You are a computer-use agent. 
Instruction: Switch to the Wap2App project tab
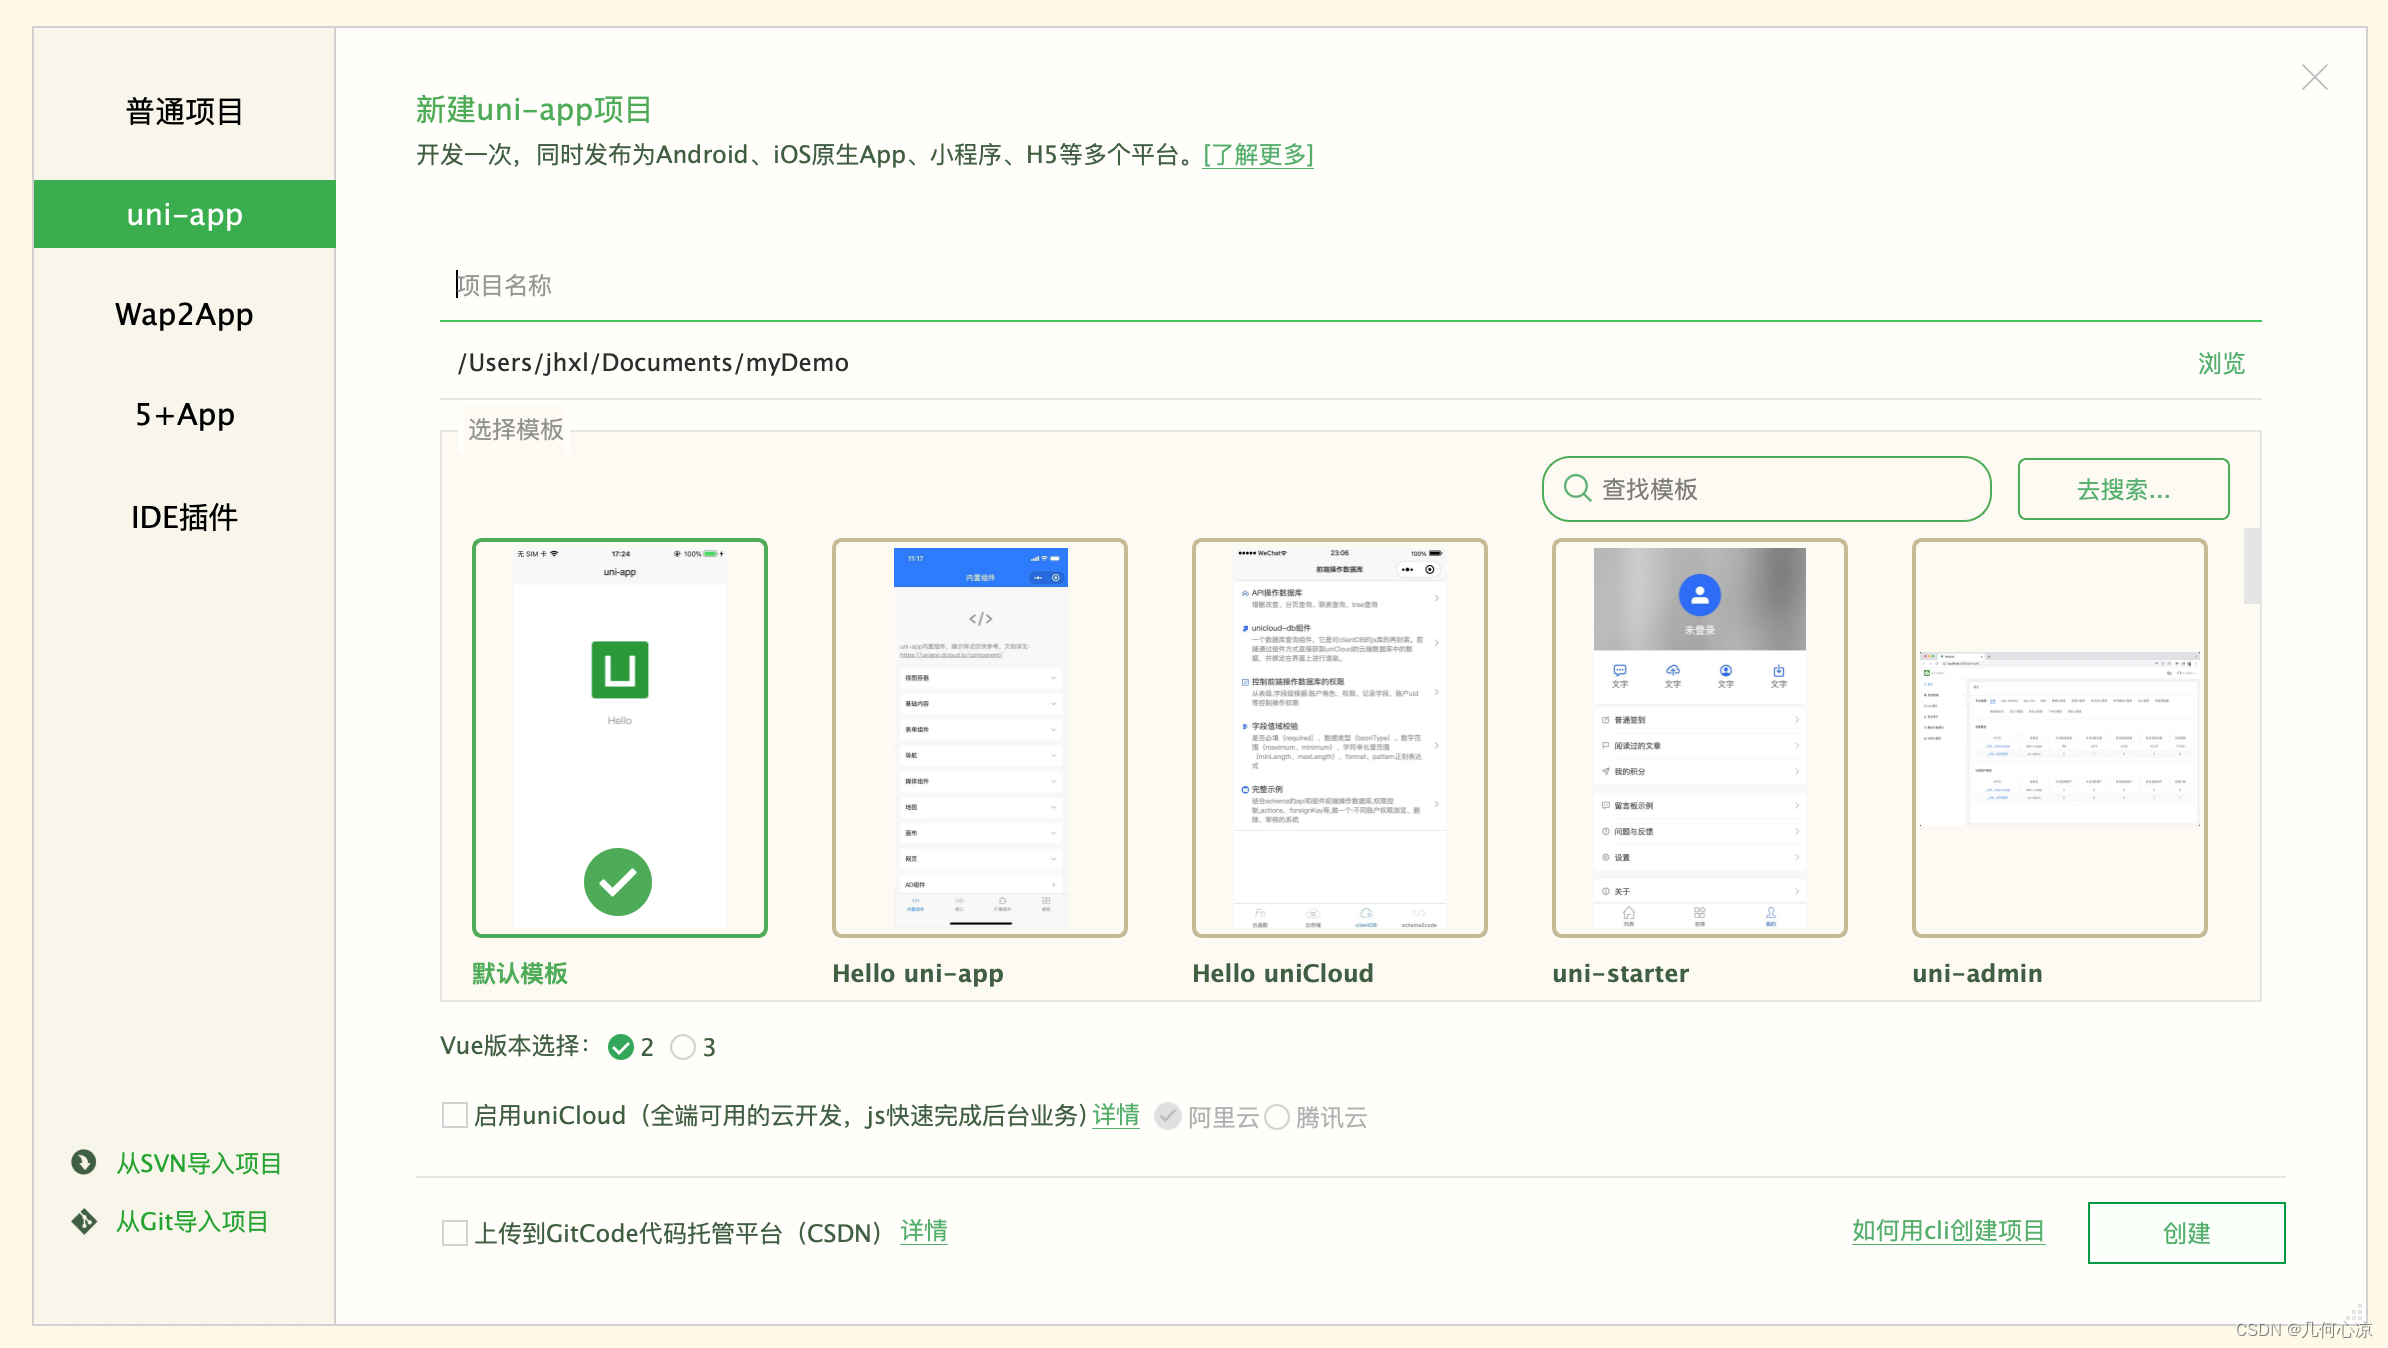point(184,314)
